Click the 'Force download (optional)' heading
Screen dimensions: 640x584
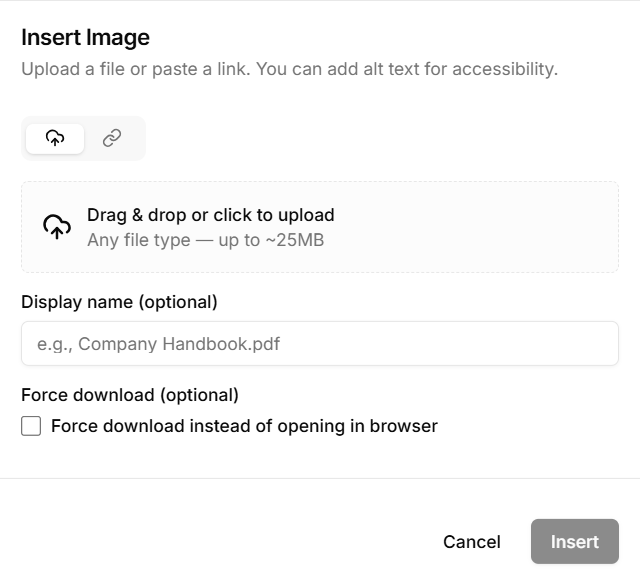point(130,395)
